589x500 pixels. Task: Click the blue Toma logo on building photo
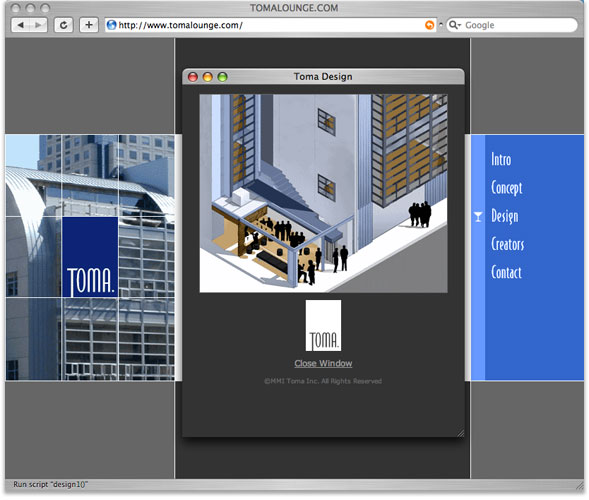[90, 257]
